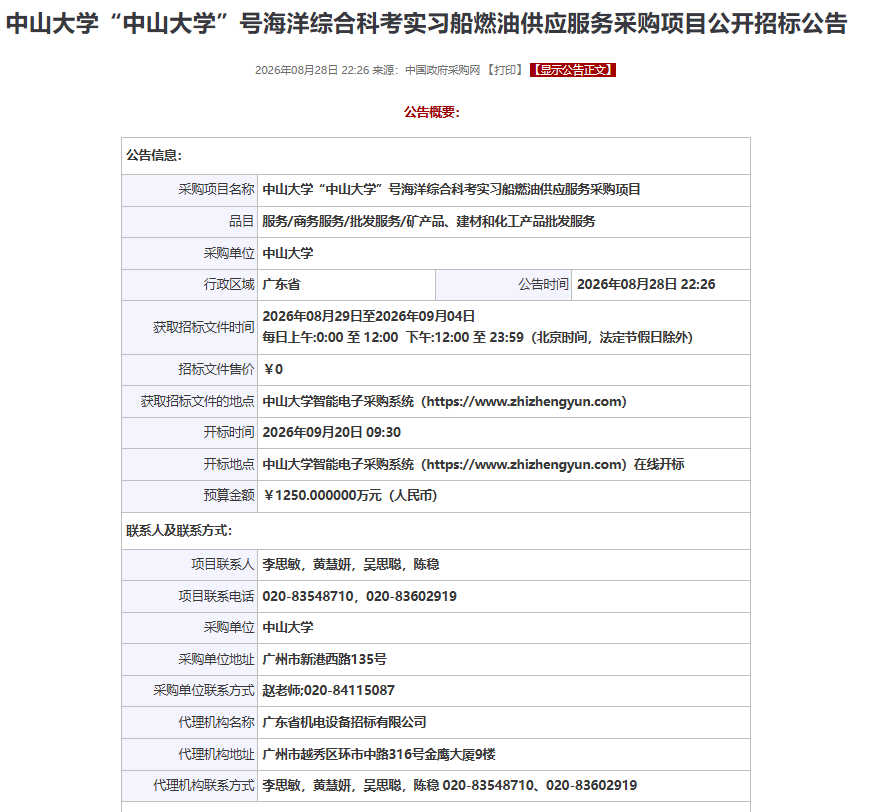Click the 公告信息 section header
This screenshot has height=812, width=870.
tap(154, 155)
